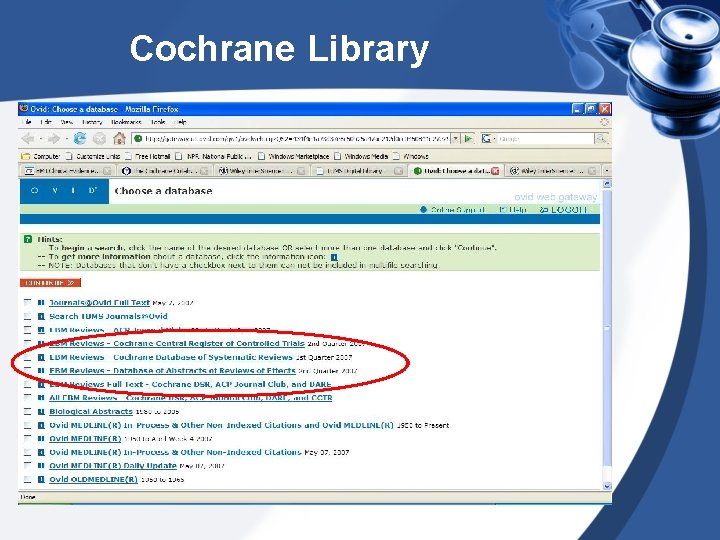The width and height of the screenshot is (720, 540).
Task: Open the File menu
Action: pyautogui.click(x=27, y=122)
